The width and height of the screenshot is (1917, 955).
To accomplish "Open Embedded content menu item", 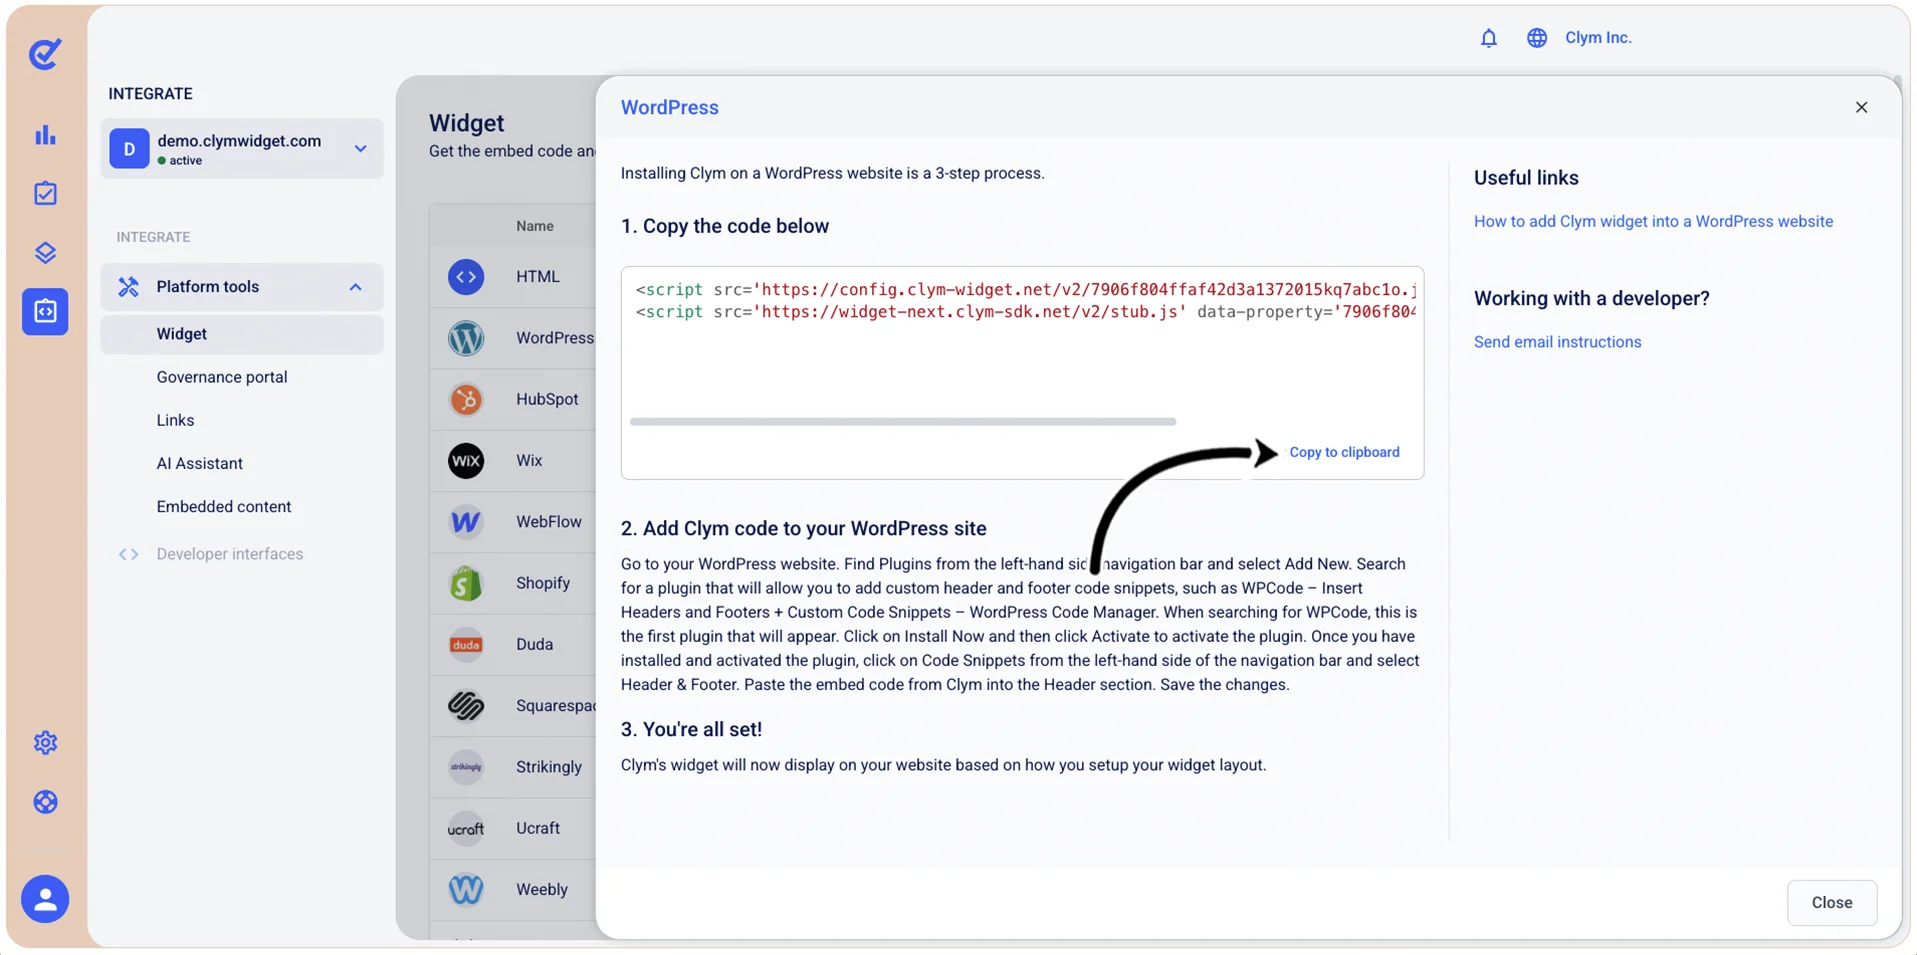I will click(223, 506).
